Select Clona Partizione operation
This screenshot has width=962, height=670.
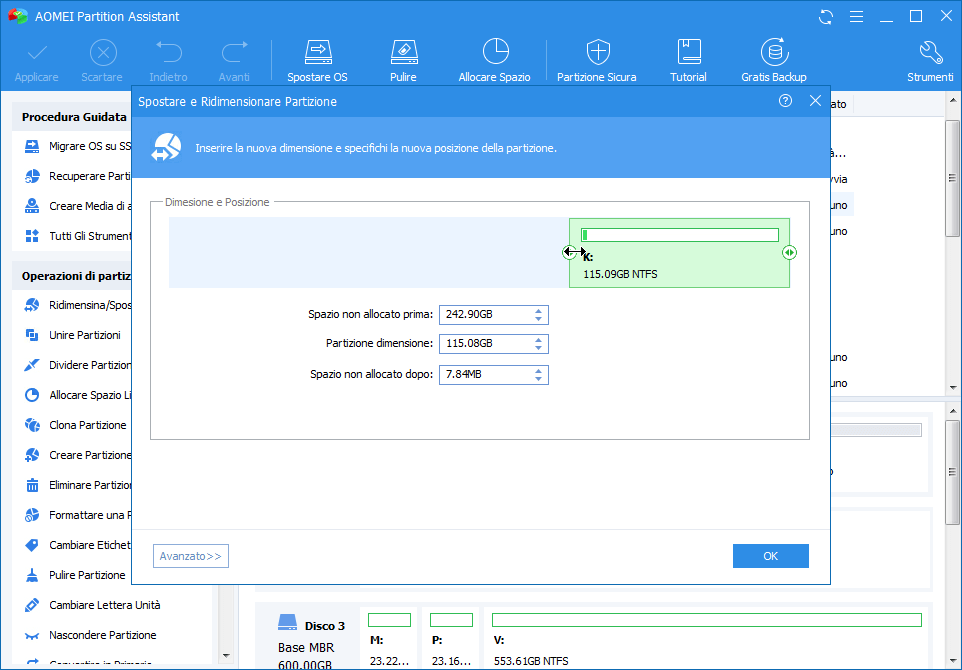[x=75, y=425]
